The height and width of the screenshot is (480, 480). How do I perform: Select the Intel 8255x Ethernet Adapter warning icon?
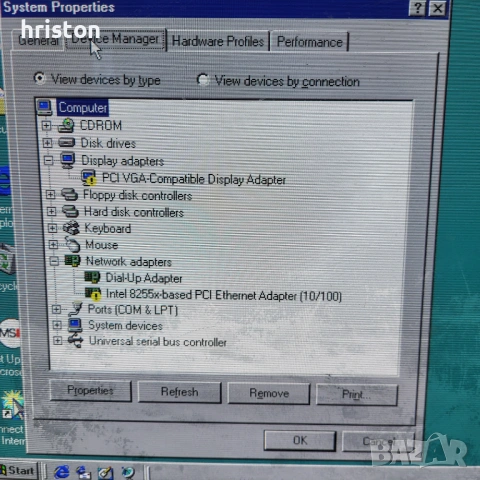point(93,294)
